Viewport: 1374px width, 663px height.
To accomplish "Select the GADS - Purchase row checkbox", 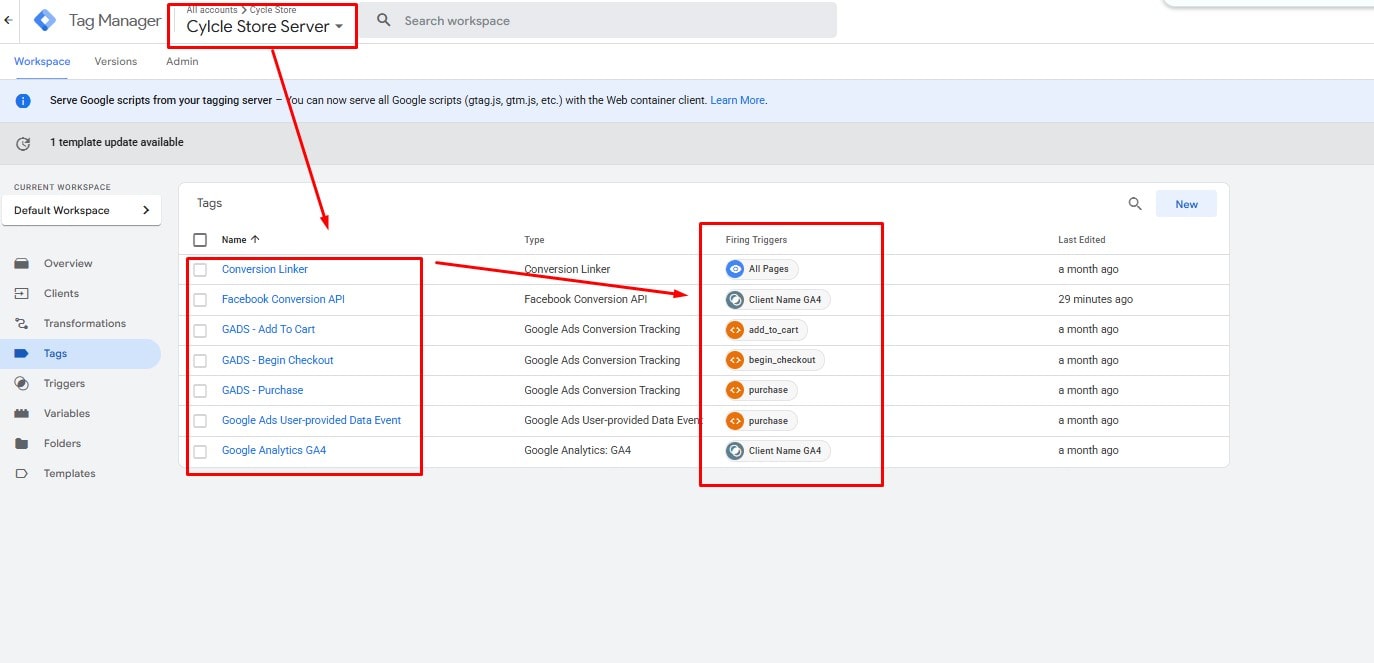I will pos(200,391).
